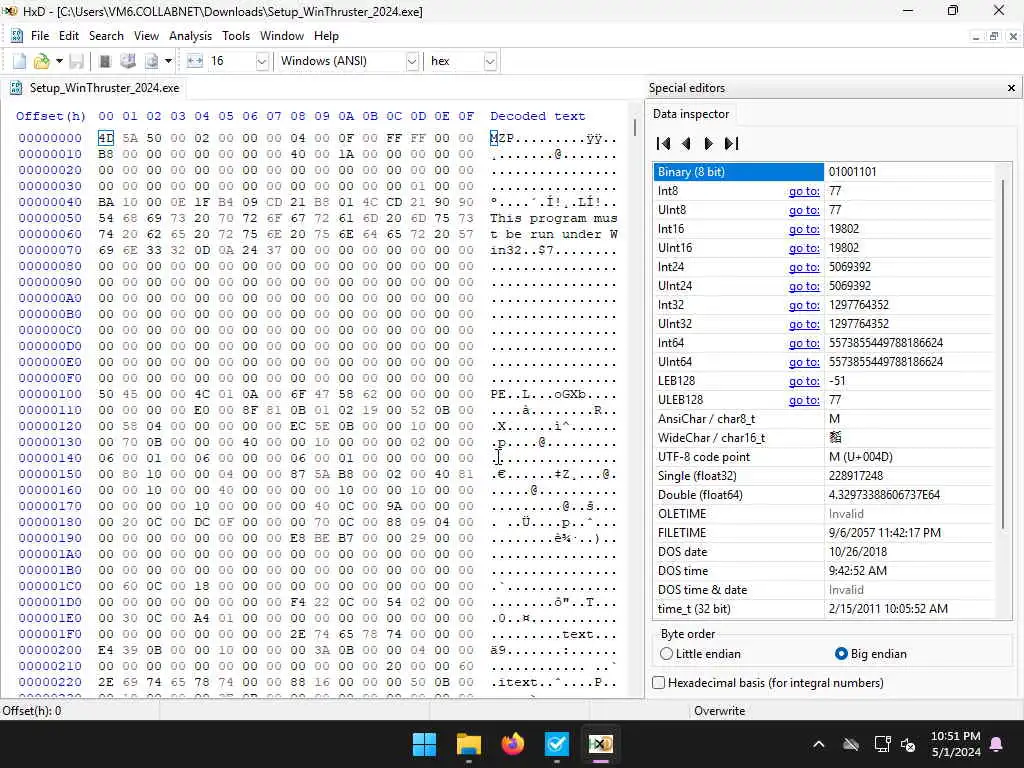Open the Analysis menu
This screenshot has height=768, width=1024.
pos(190,36)
